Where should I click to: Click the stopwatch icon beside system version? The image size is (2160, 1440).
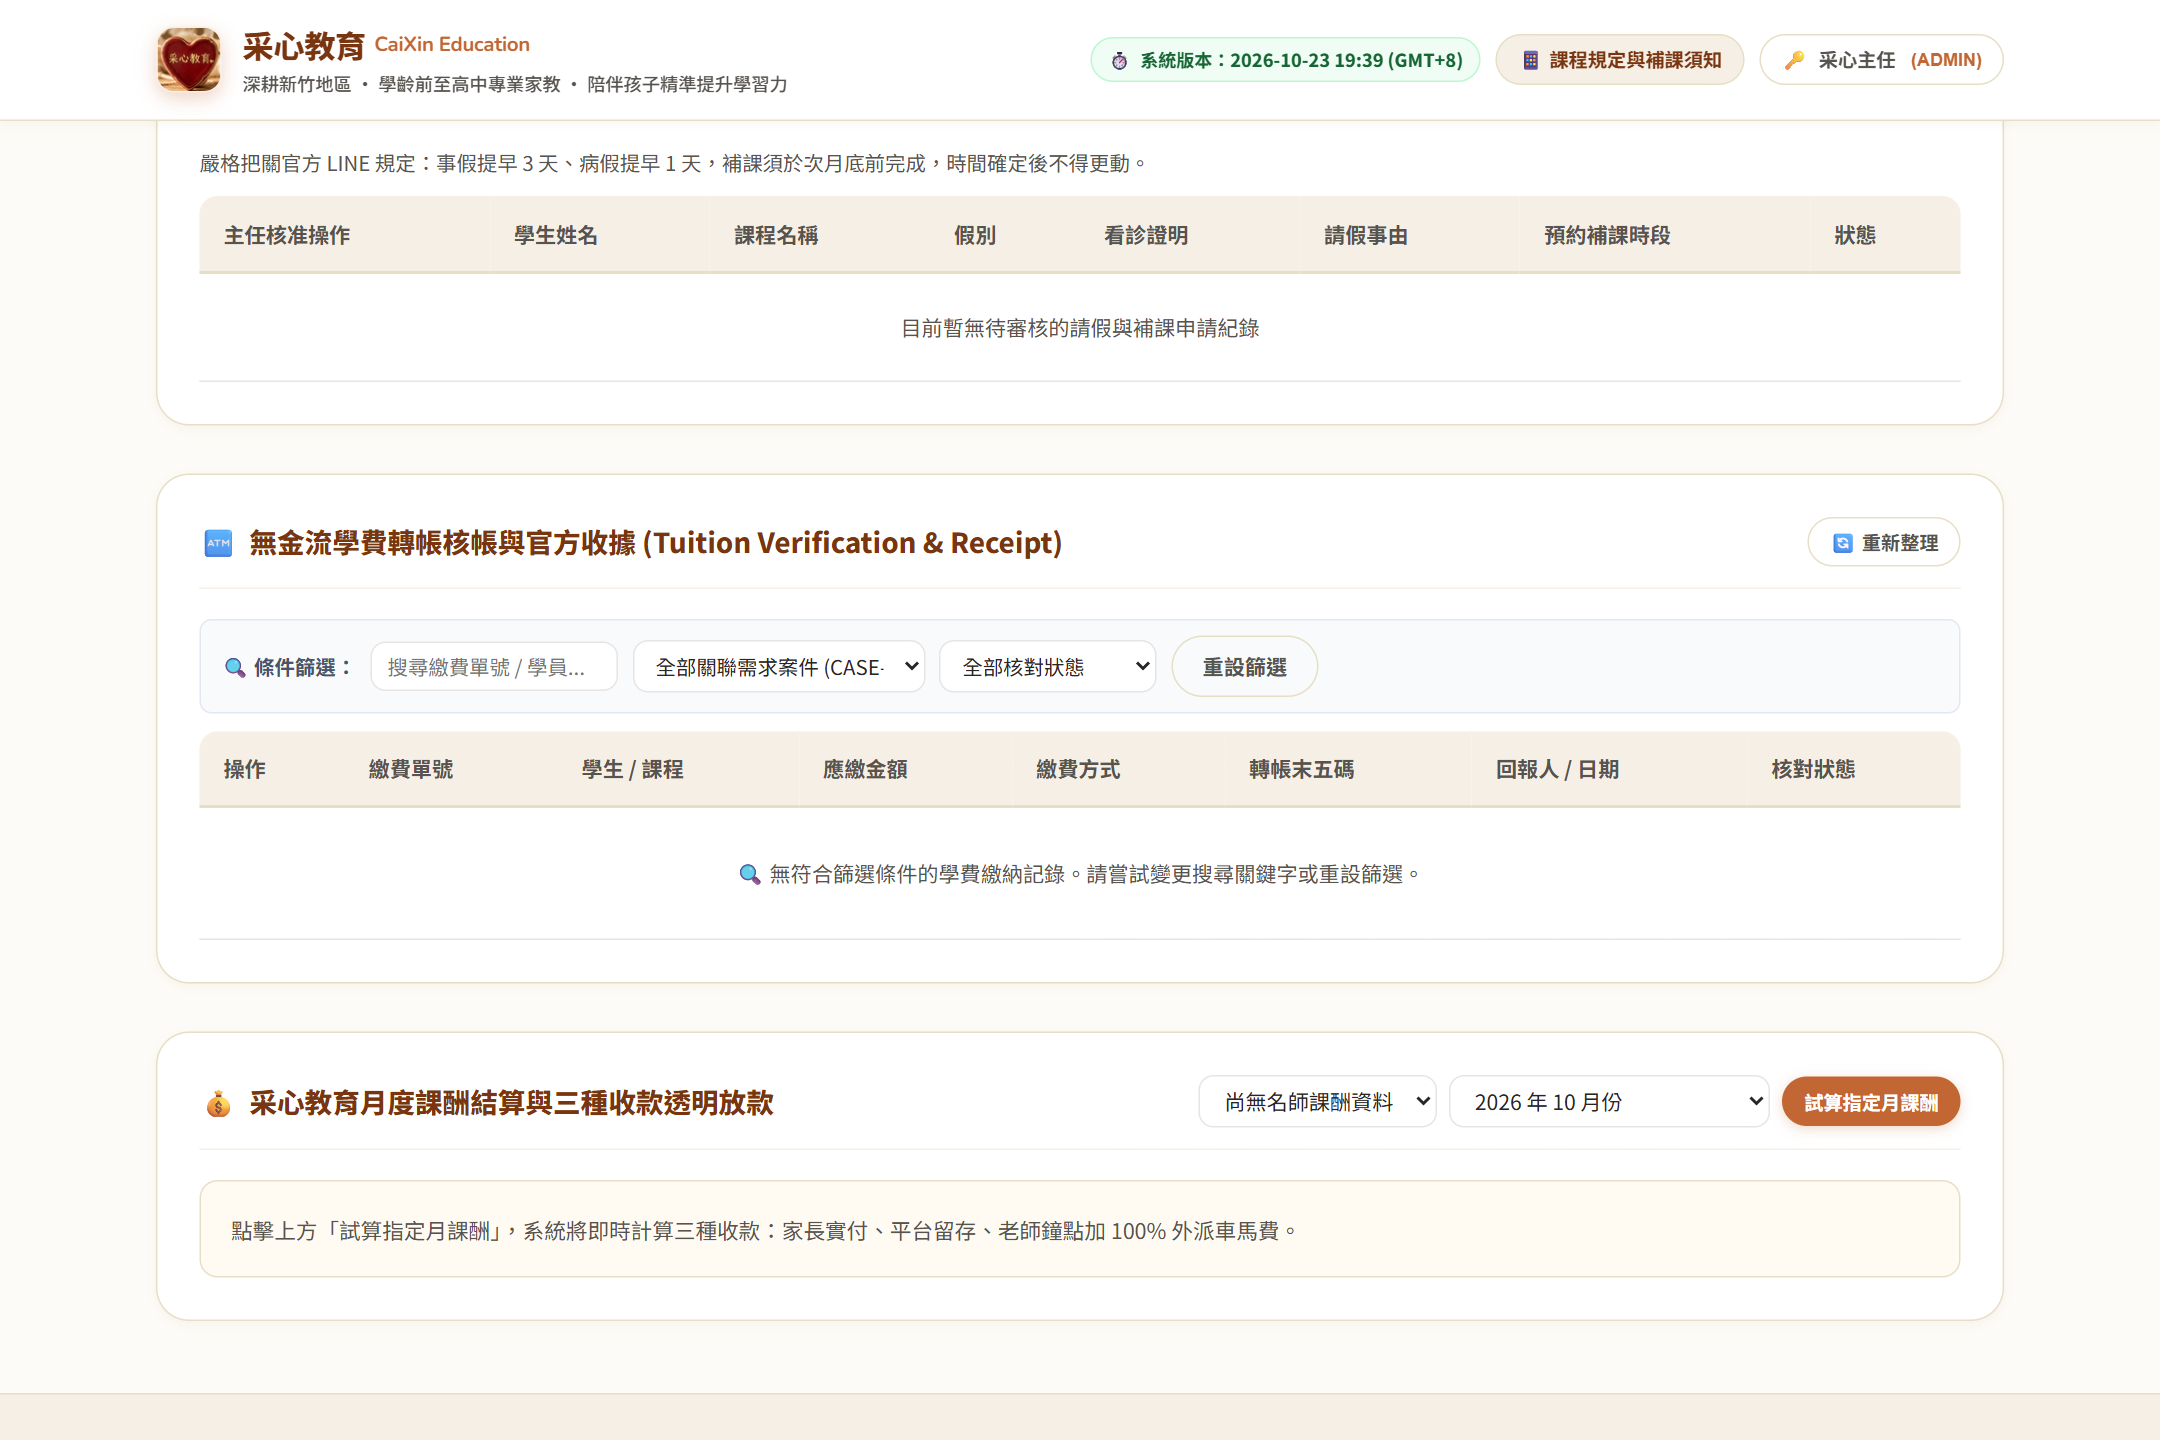tap(1120, 61)
